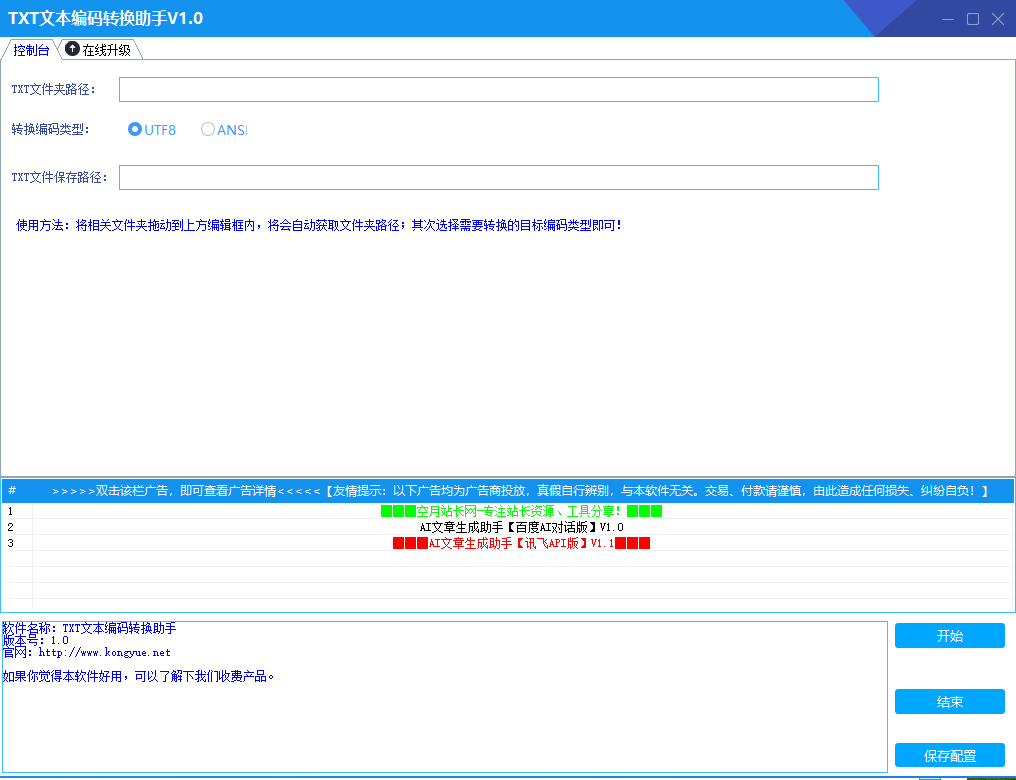Viewport: 1016px width, 780px height.
Task: Minimize the application window
Action: (948, 19)
